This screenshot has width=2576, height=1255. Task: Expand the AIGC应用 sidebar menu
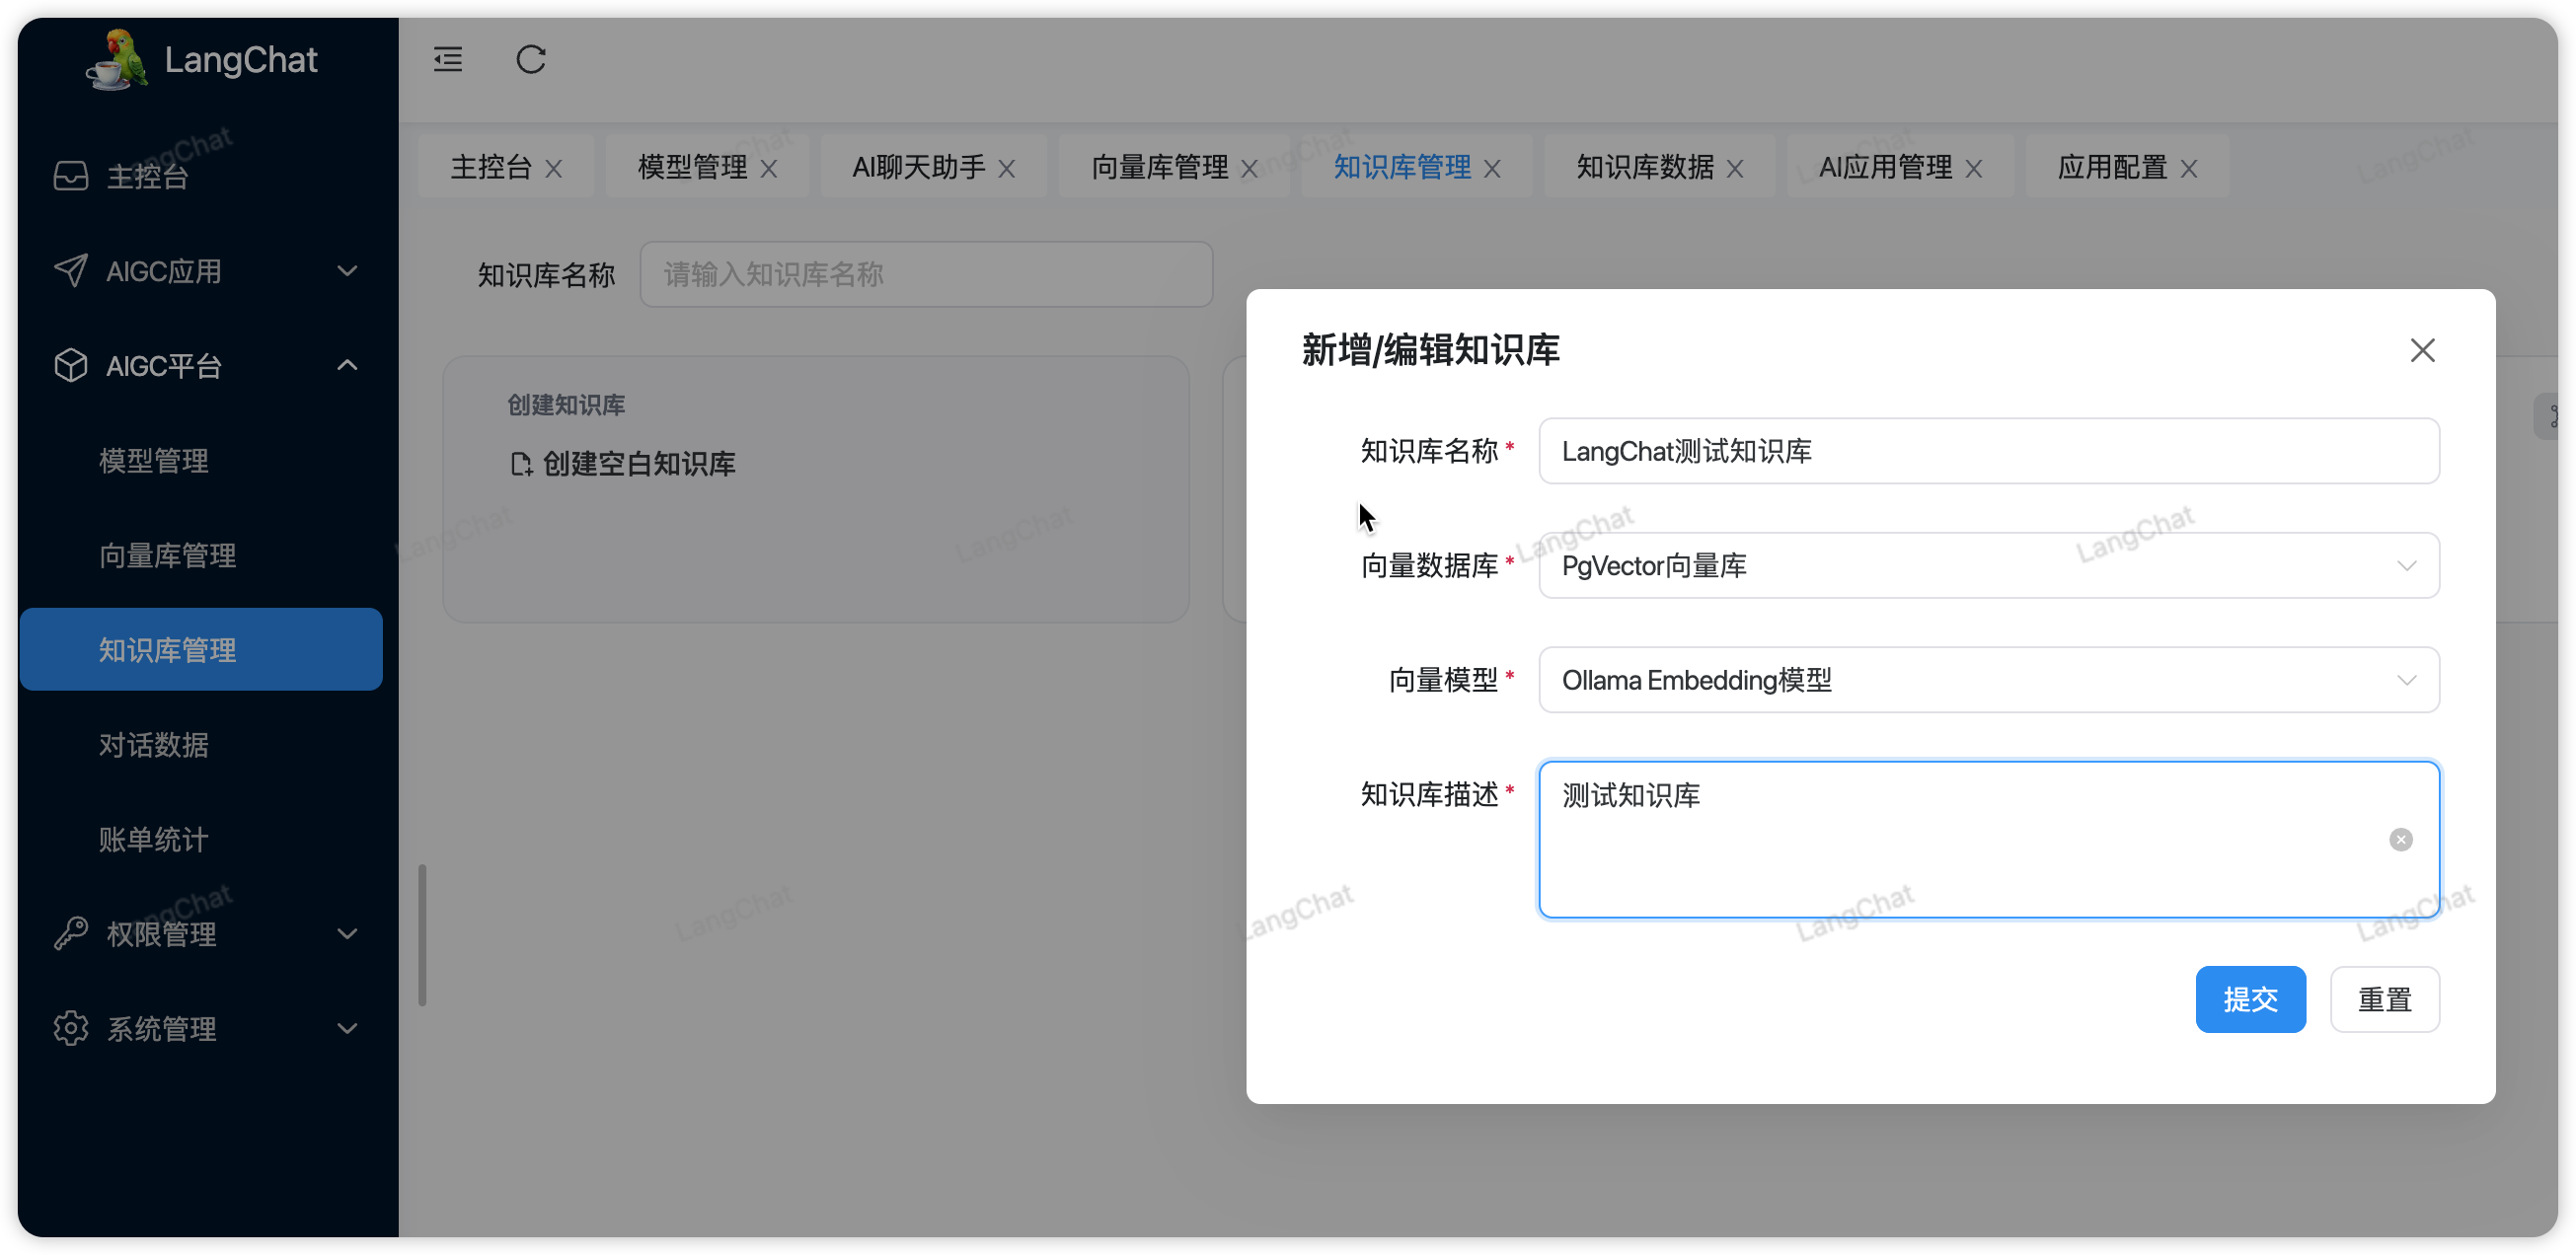point(347,271)
